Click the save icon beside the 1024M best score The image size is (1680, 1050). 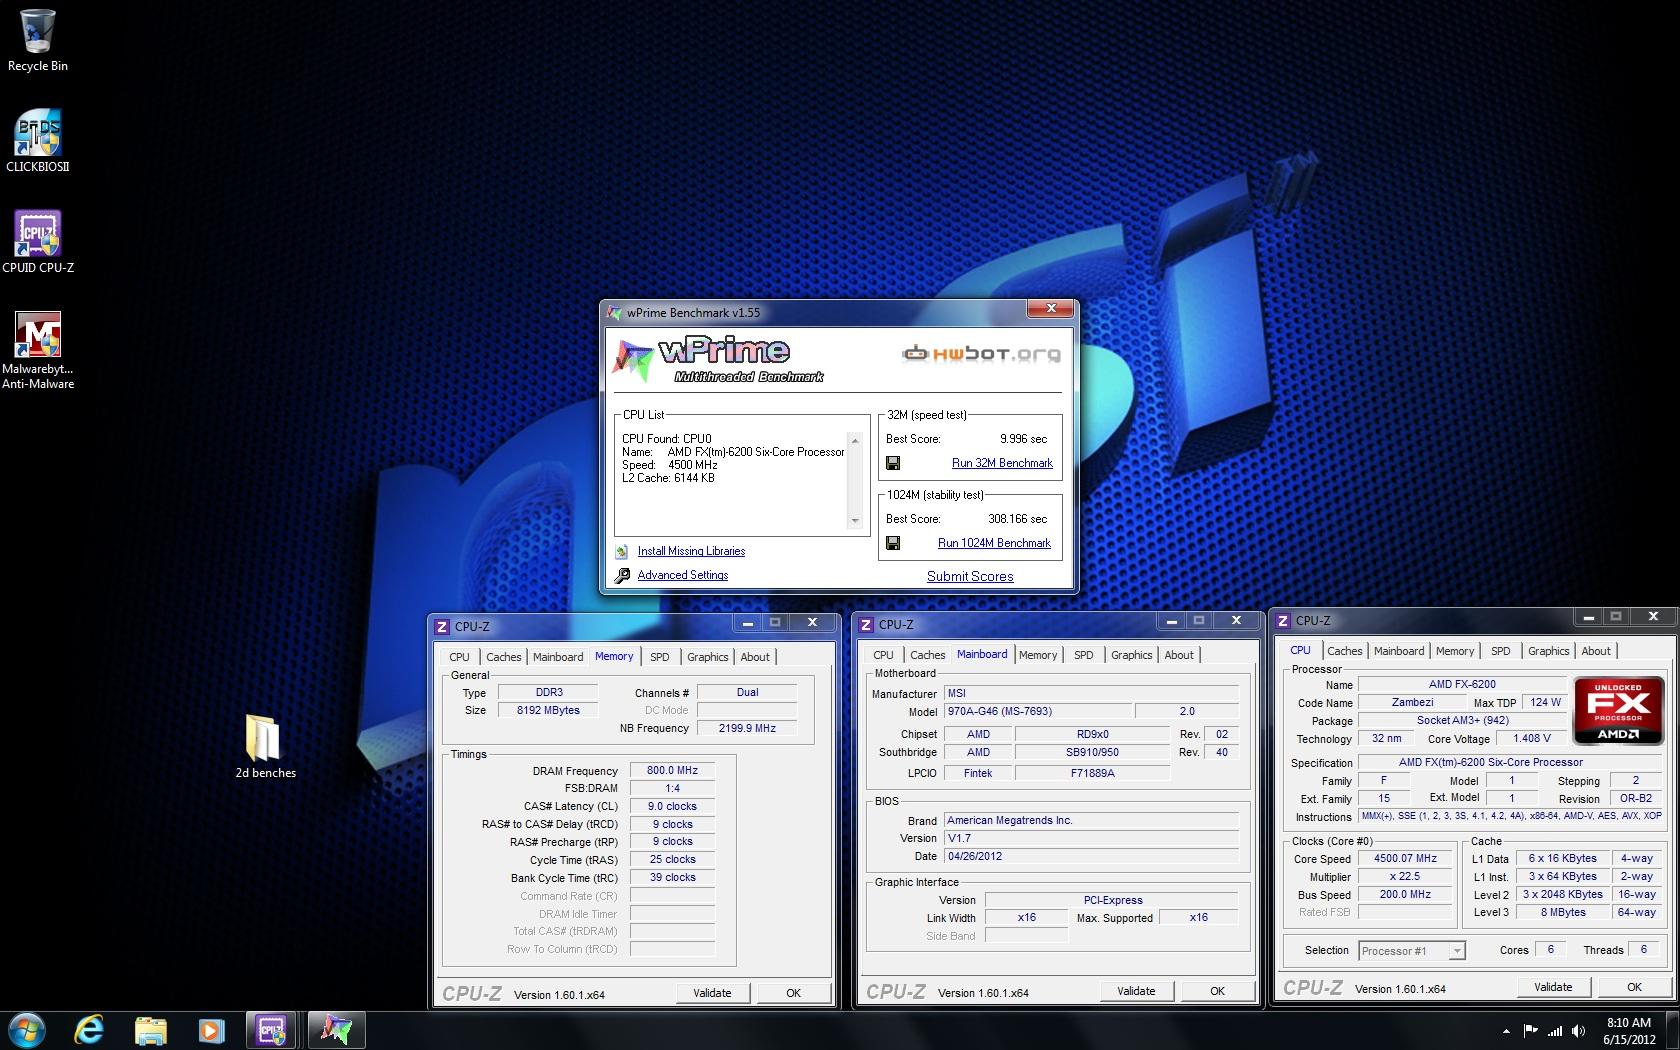pyautogui.click(x=893, y=543)
